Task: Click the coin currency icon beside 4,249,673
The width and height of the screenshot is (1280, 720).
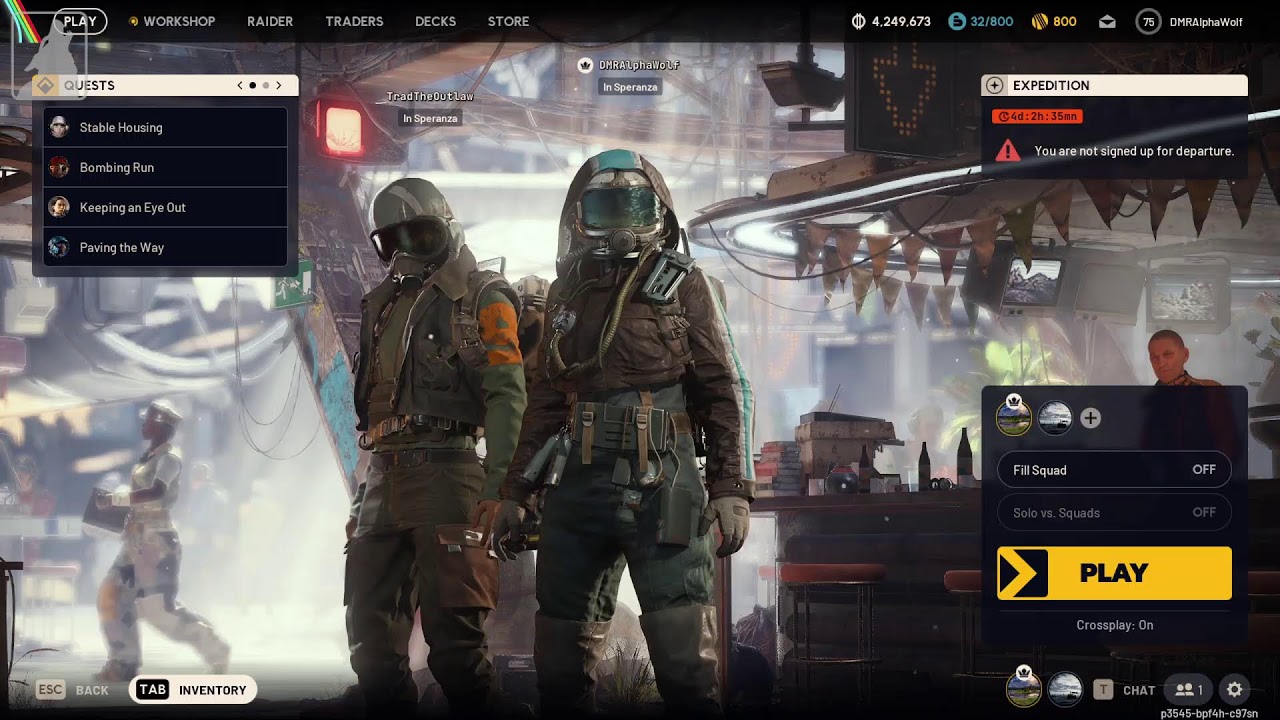Action: (858, 21)
